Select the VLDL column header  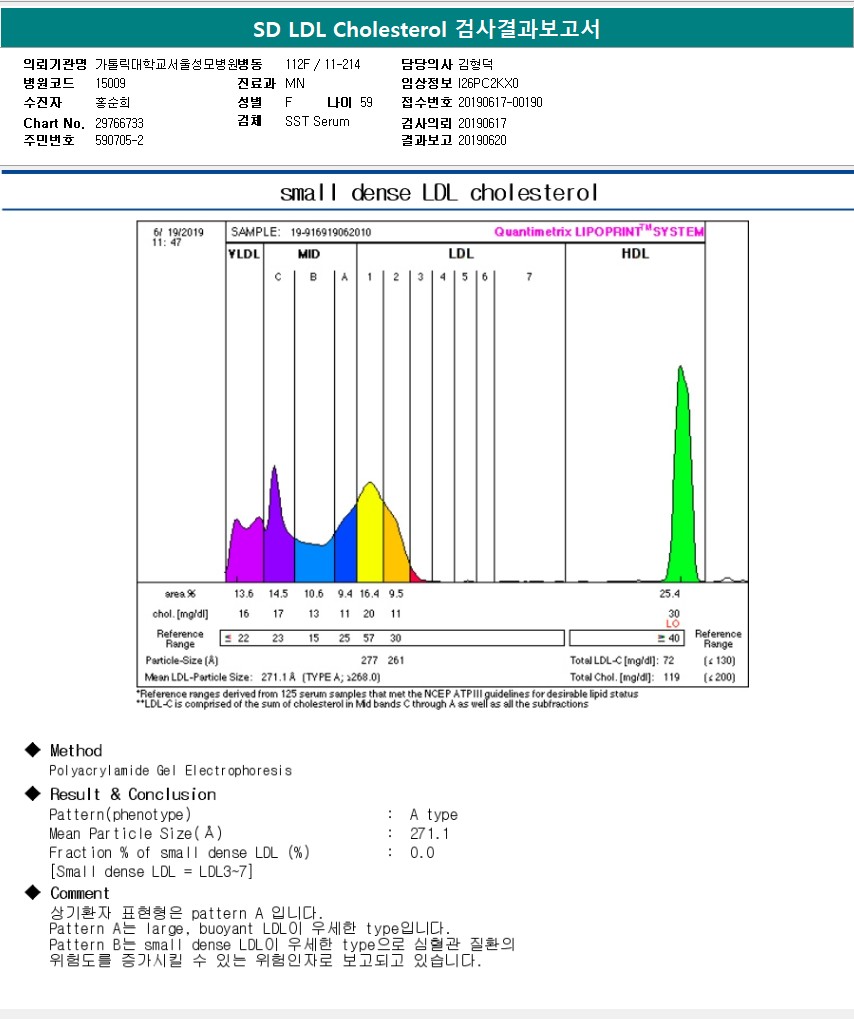[244, 254]
